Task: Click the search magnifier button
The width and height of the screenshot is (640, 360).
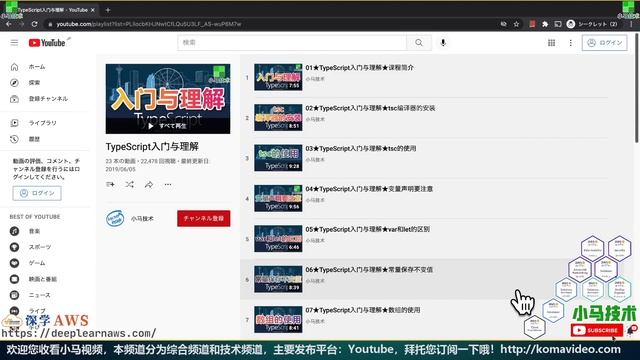Action: click(419, 42)
